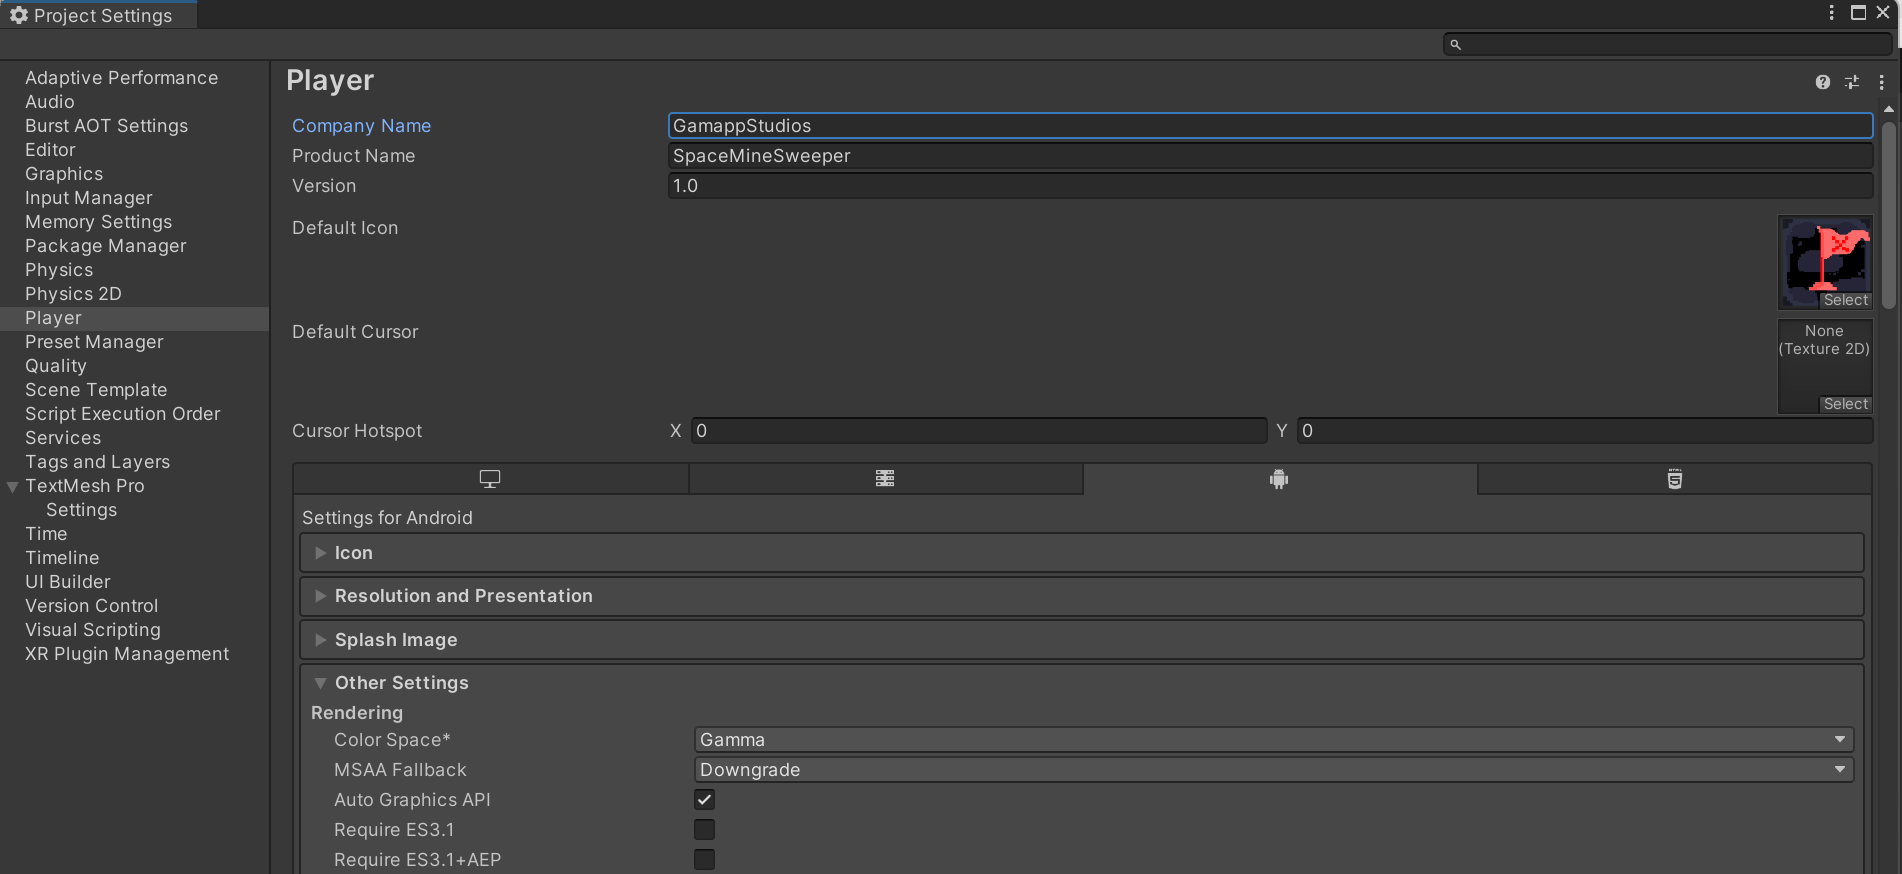
Task: Open Visual Scripting settings
Action: coord(92,630)
